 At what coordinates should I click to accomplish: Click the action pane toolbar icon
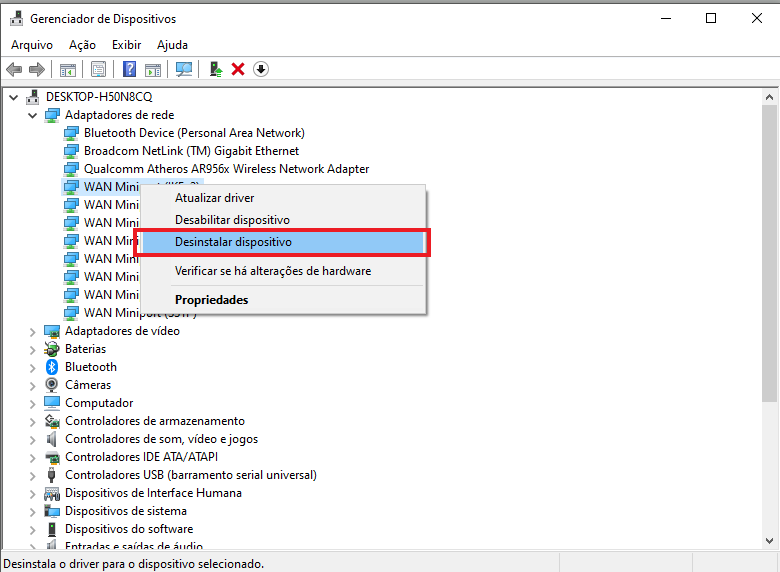[x=153, y=70]
